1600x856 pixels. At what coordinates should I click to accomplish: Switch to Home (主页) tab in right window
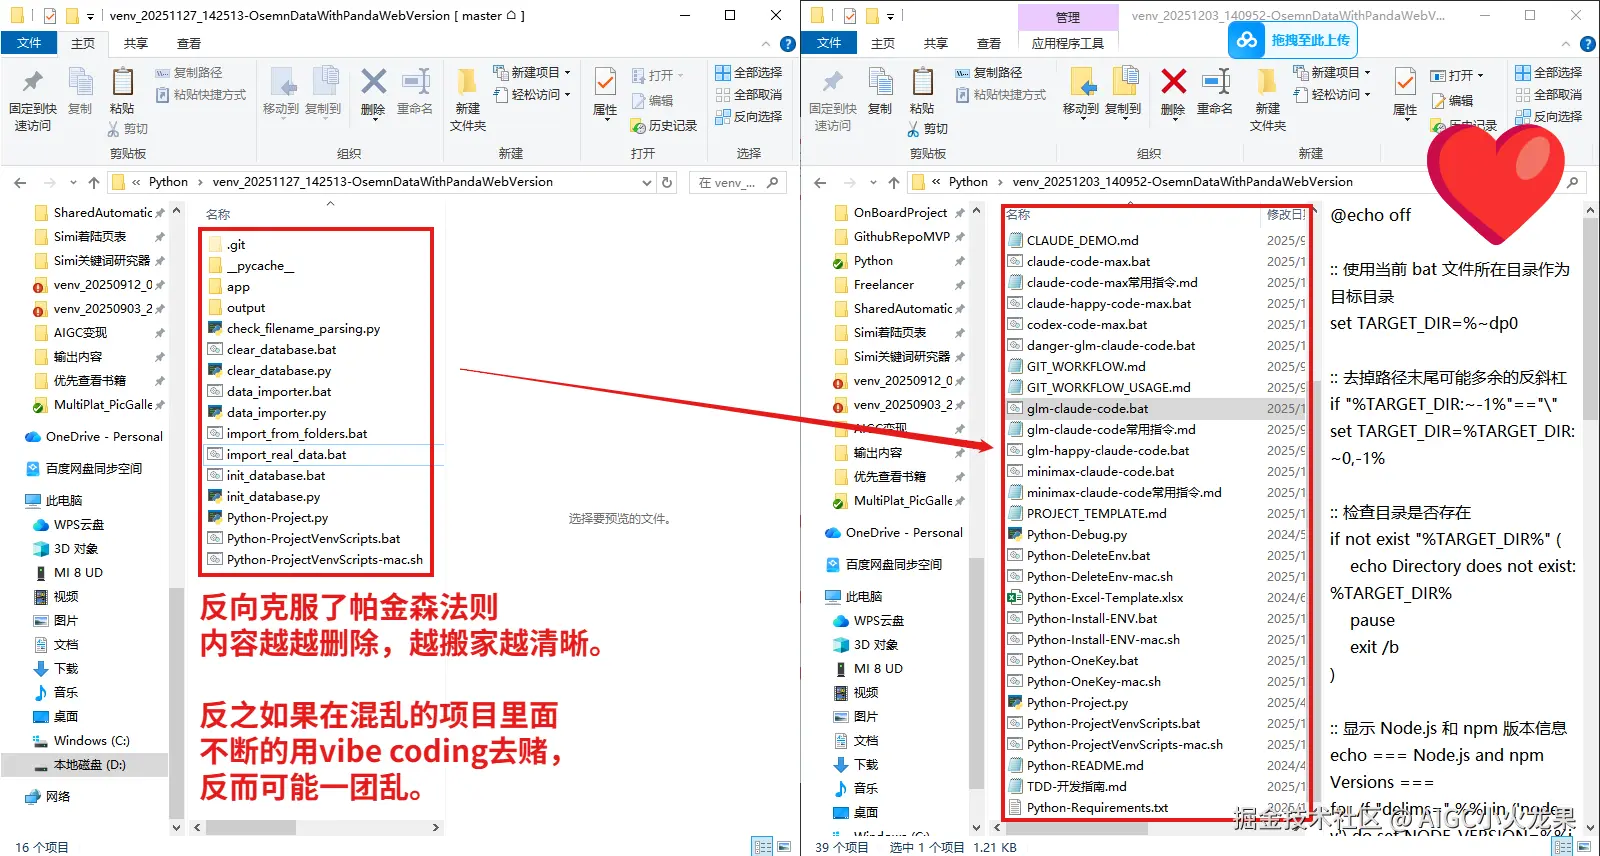(x=883, y=43)
